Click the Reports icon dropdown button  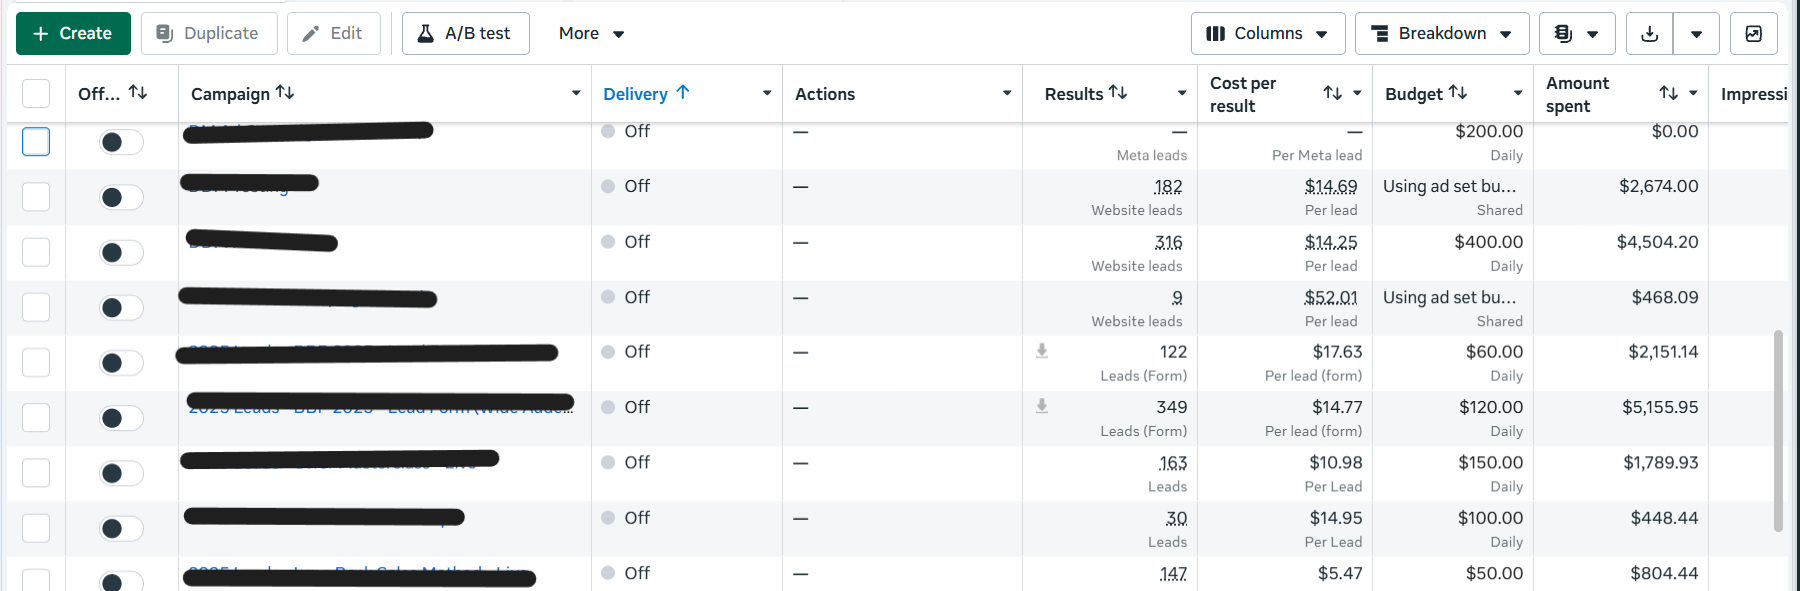tap(1576, 34)
